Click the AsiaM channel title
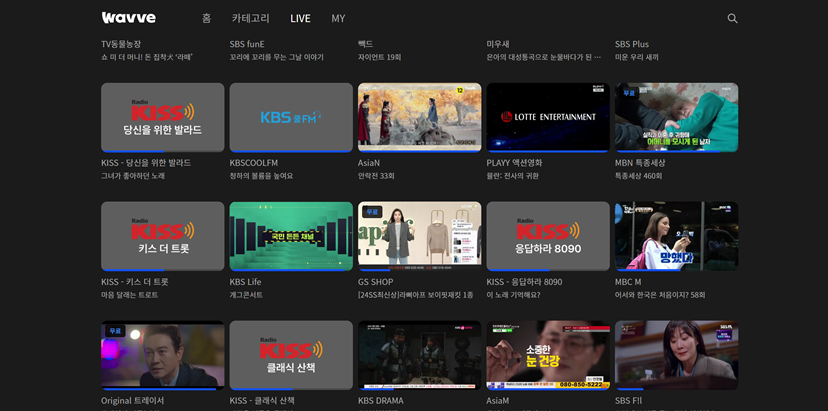This screenshot has width=828, height=411. [x=498, y=400]
